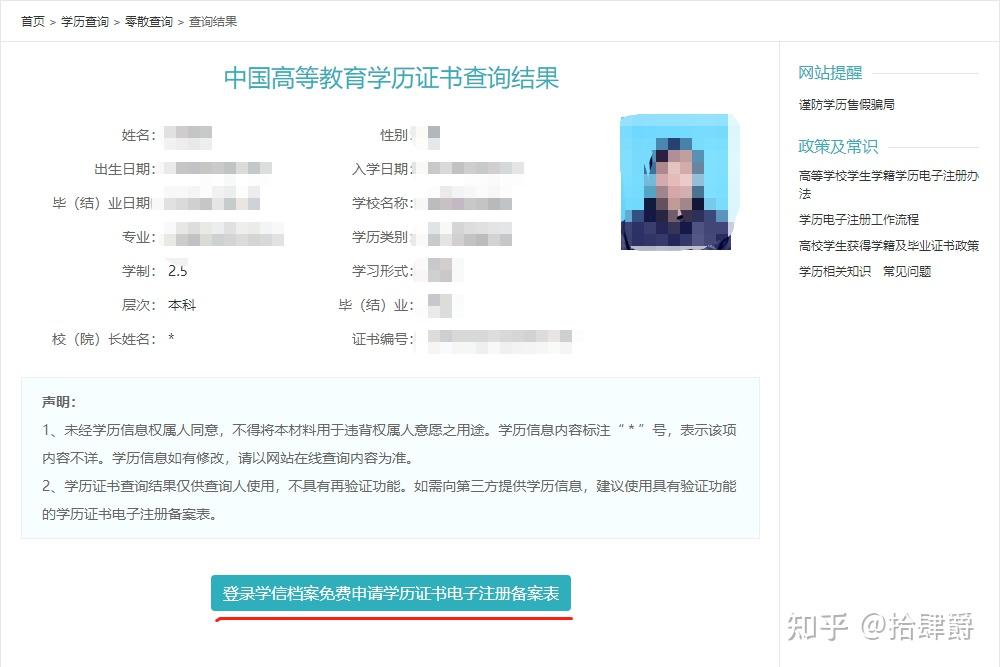Click the blurred 姓名 value field
The image size is (1000, 667).
coord(188,137)
